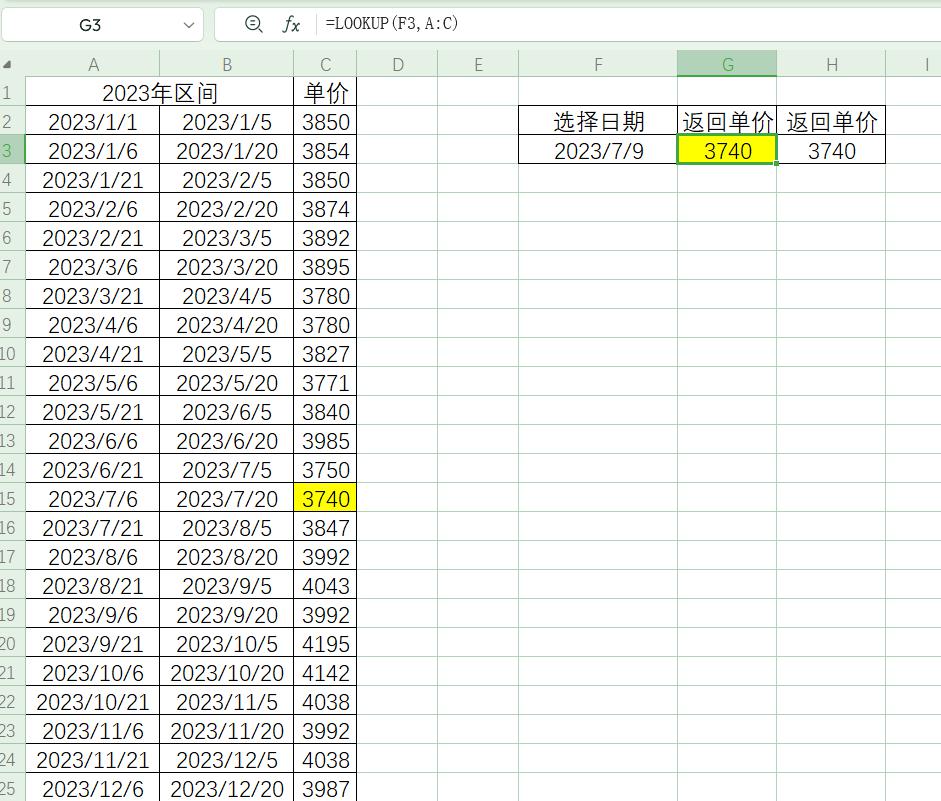
Task: Click the zoom formula bar icon
Action: click(254, 24)
